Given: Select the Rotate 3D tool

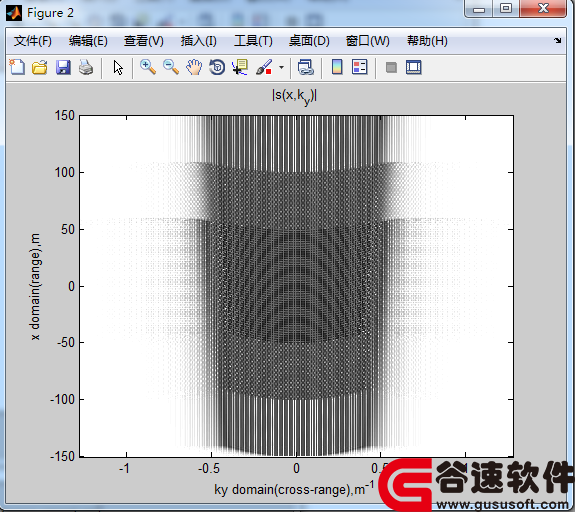Looking at the screenshot, I should [x=217, y=67].
